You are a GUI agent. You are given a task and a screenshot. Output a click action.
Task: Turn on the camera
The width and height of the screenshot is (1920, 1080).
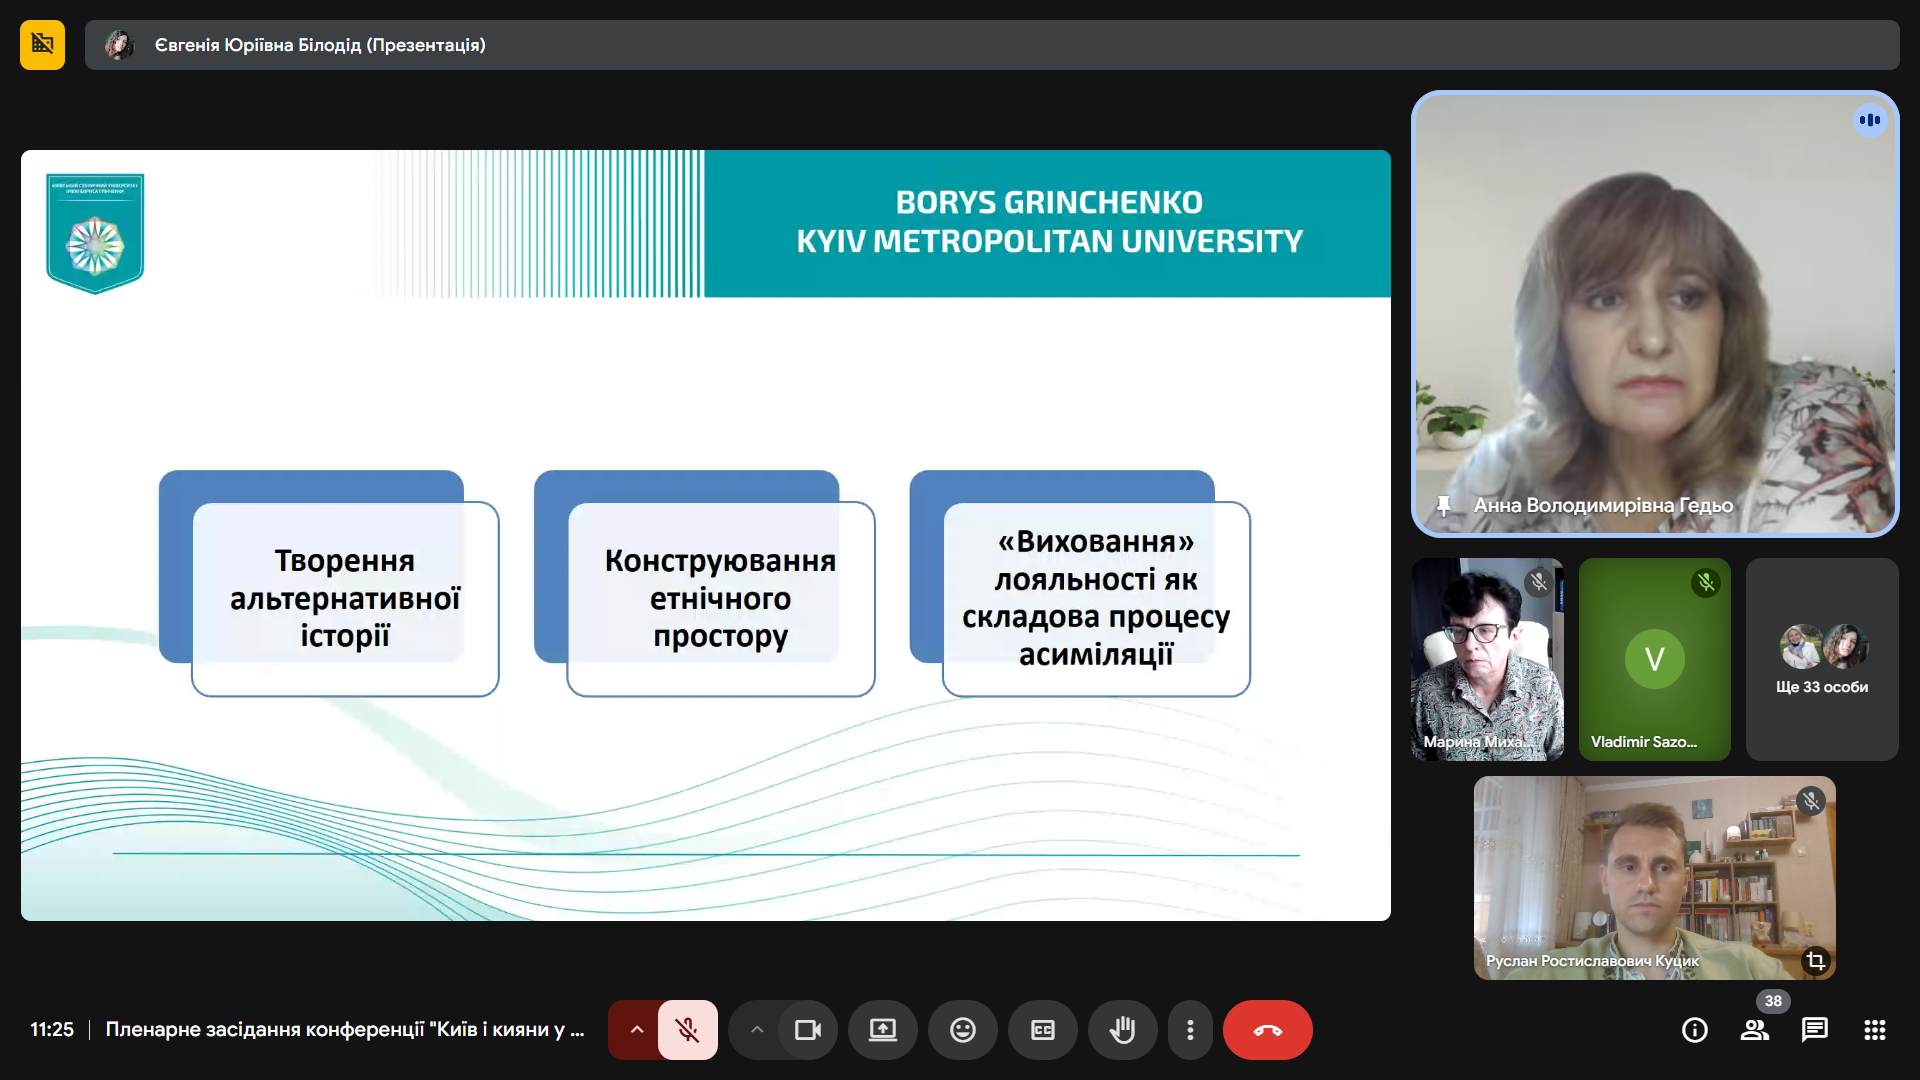pos(807,1030)
